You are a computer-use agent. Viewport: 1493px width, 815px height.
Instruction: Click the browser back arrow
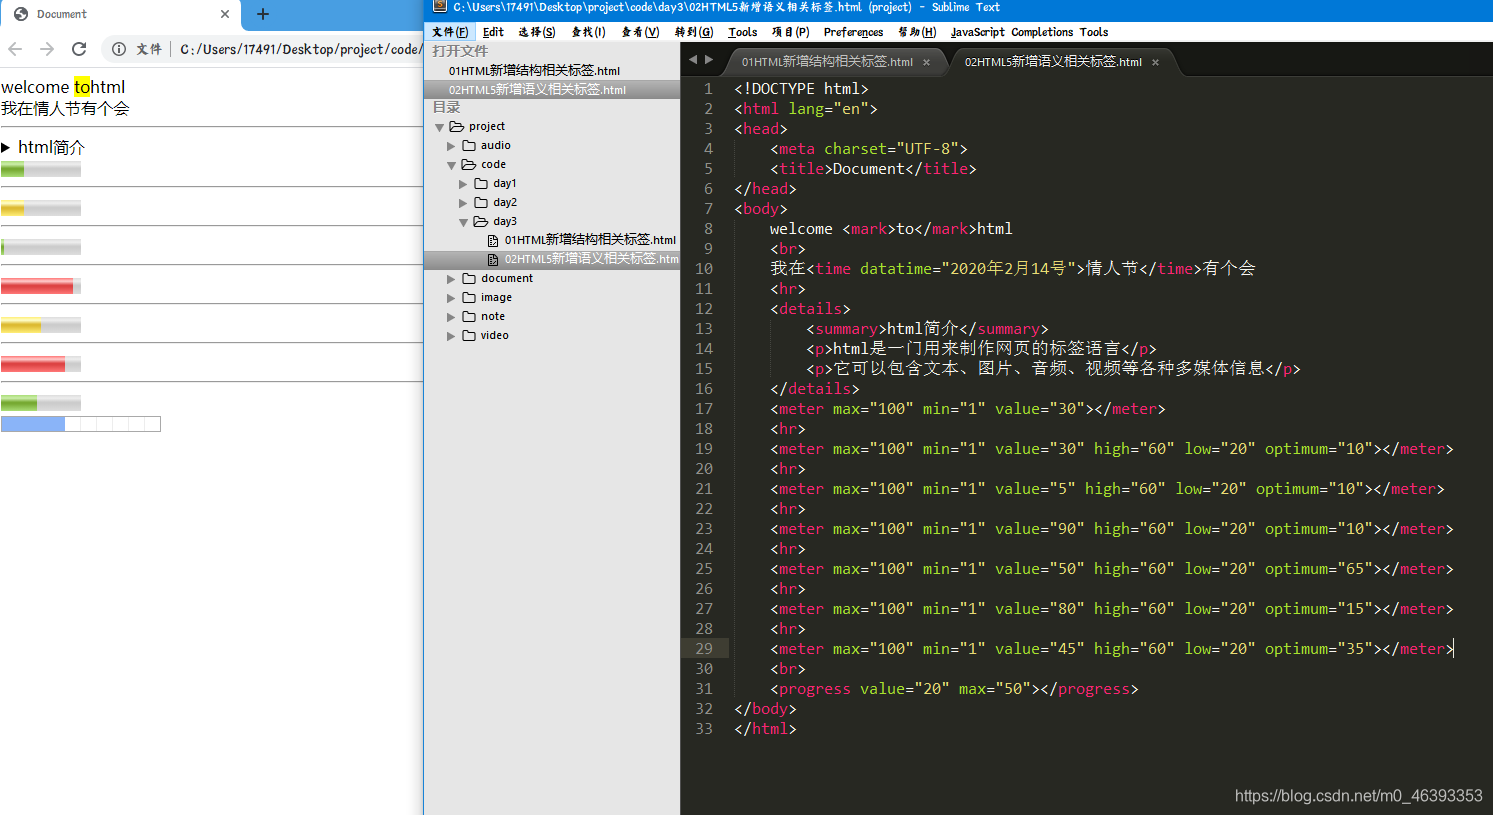15,49
